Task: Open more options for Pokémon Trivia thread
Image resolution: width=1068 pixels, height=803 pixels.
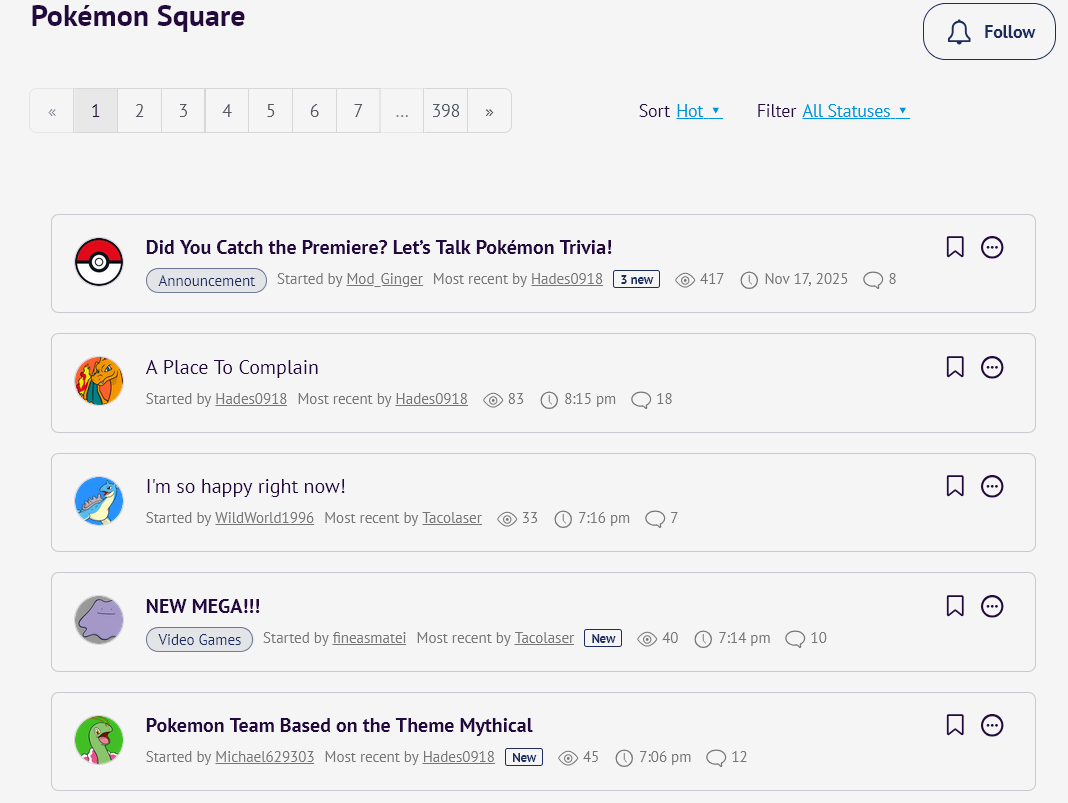Action: [992, 247]
